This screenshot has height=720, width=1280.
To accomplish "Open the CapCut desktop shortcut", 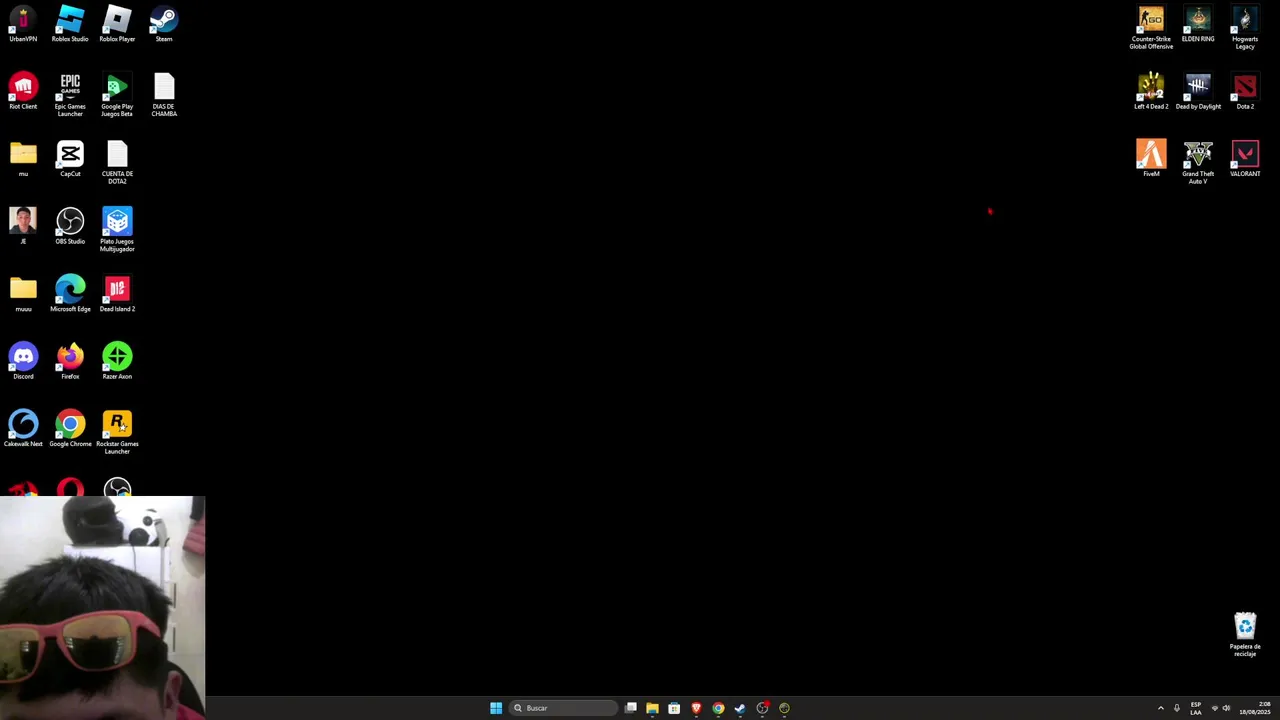I will [x=70, y=158].
